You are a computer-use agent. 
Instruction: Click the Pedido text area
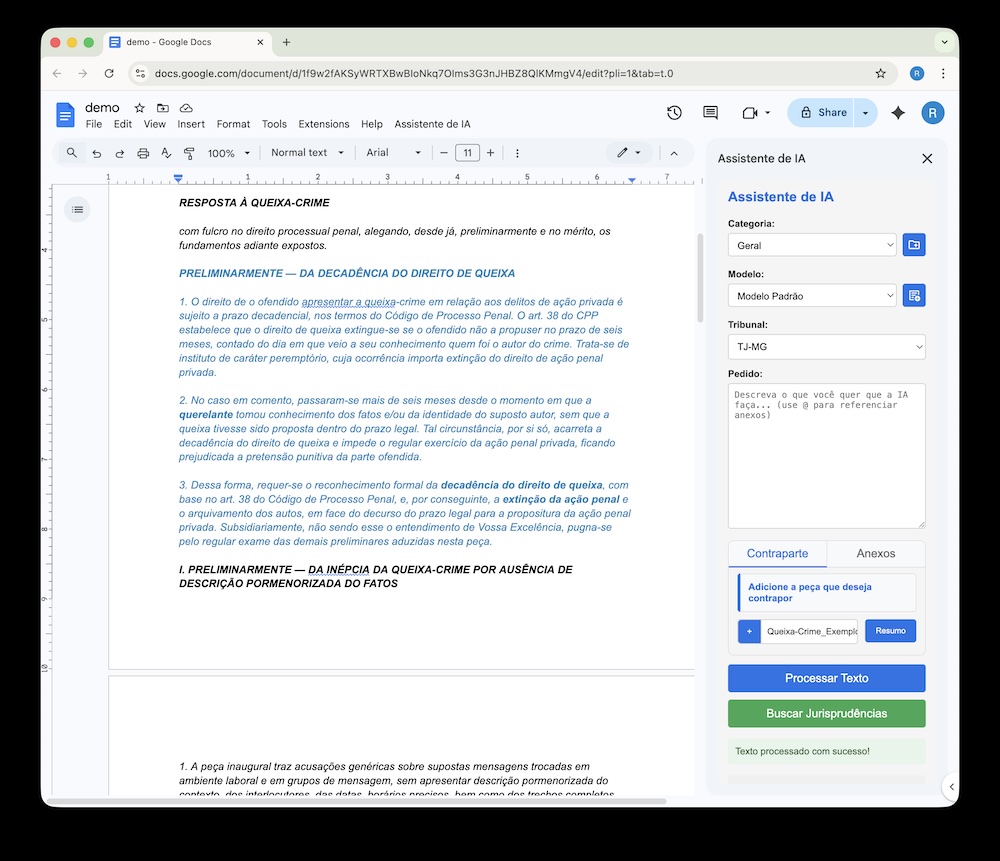pos(826,455)
